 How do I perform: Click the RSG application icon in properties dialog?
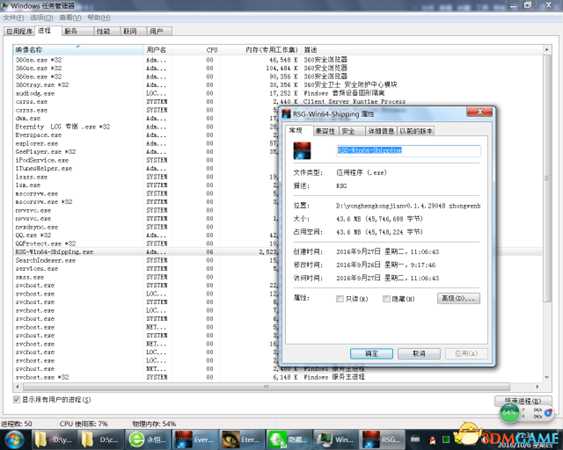click(x=302, y=151)
